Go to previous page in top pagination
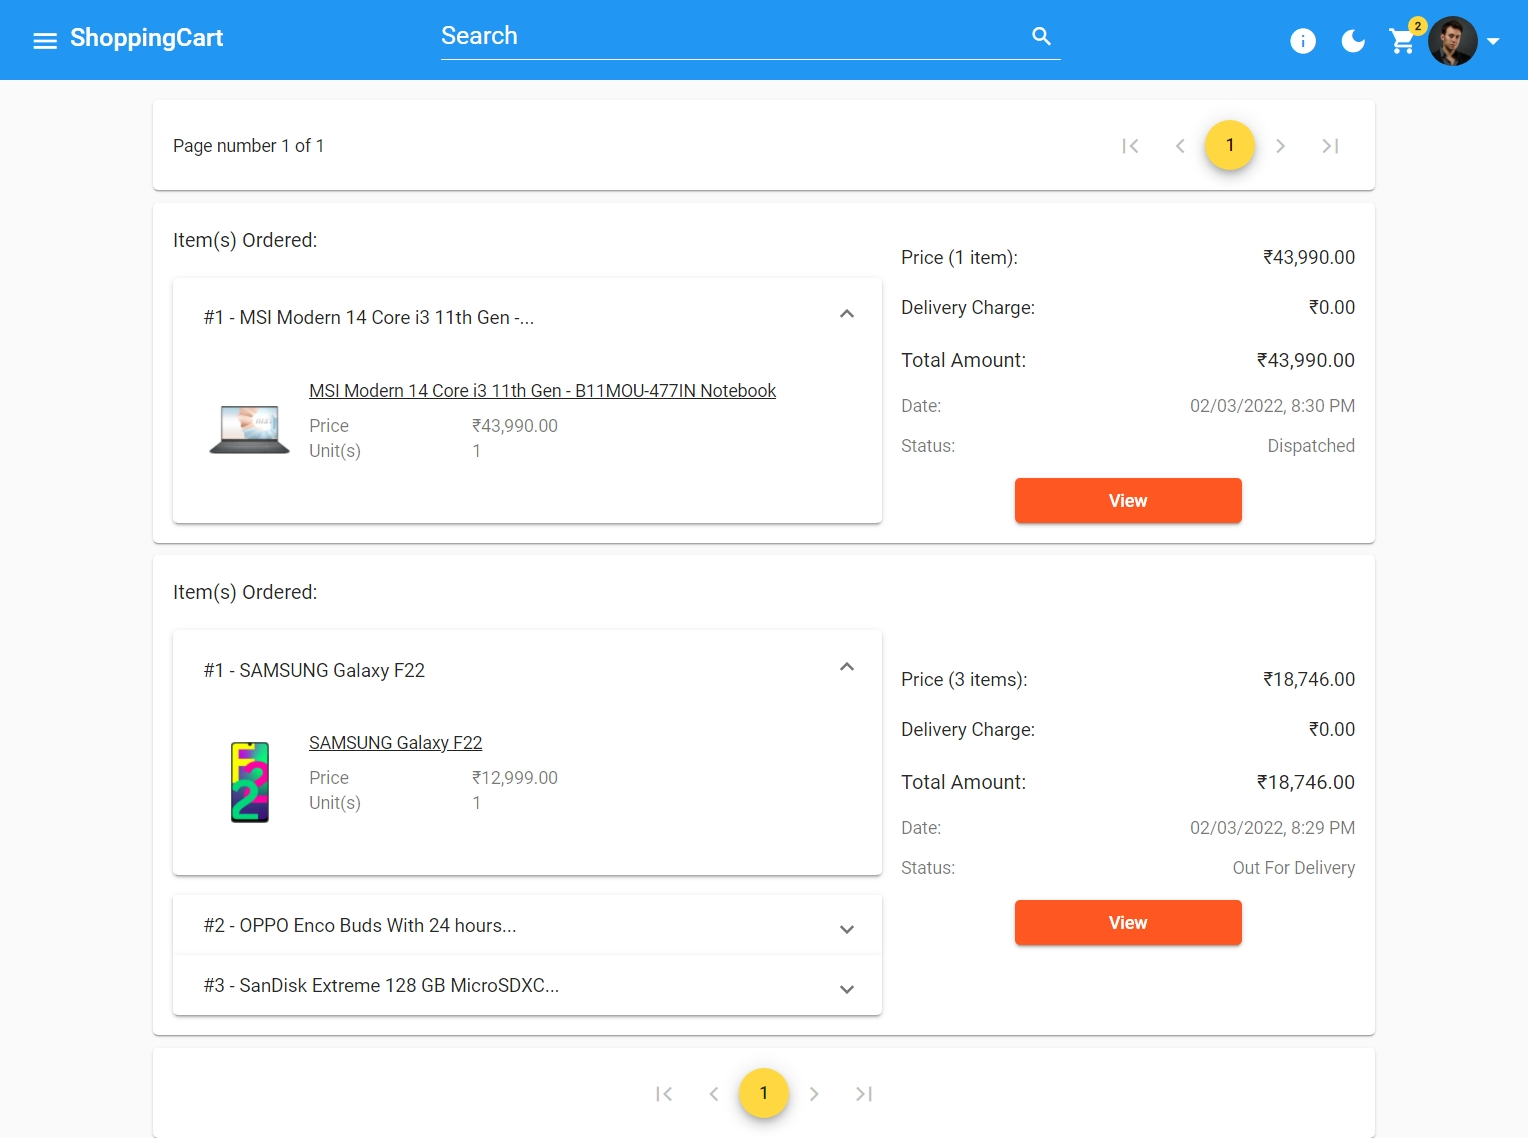The width and height of the screenshot is (1528, 1138). coord(1180,146)
